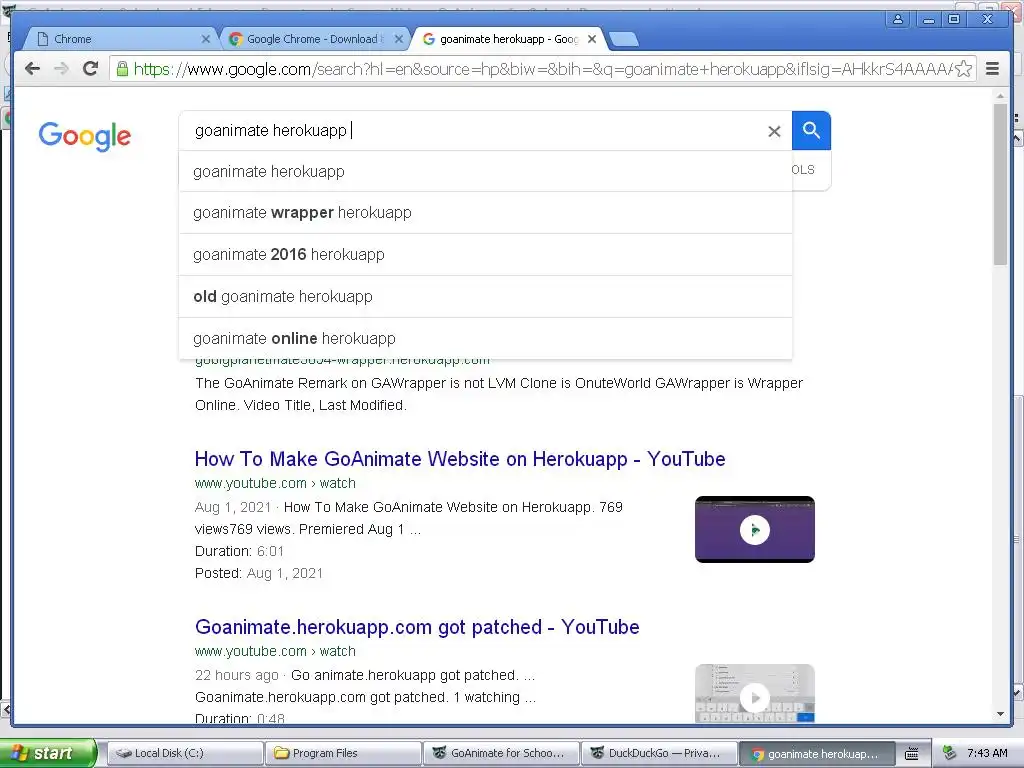Switch to the 'Google Chrome - Download' tab
1024x768 pixels.
coord(313,39)
